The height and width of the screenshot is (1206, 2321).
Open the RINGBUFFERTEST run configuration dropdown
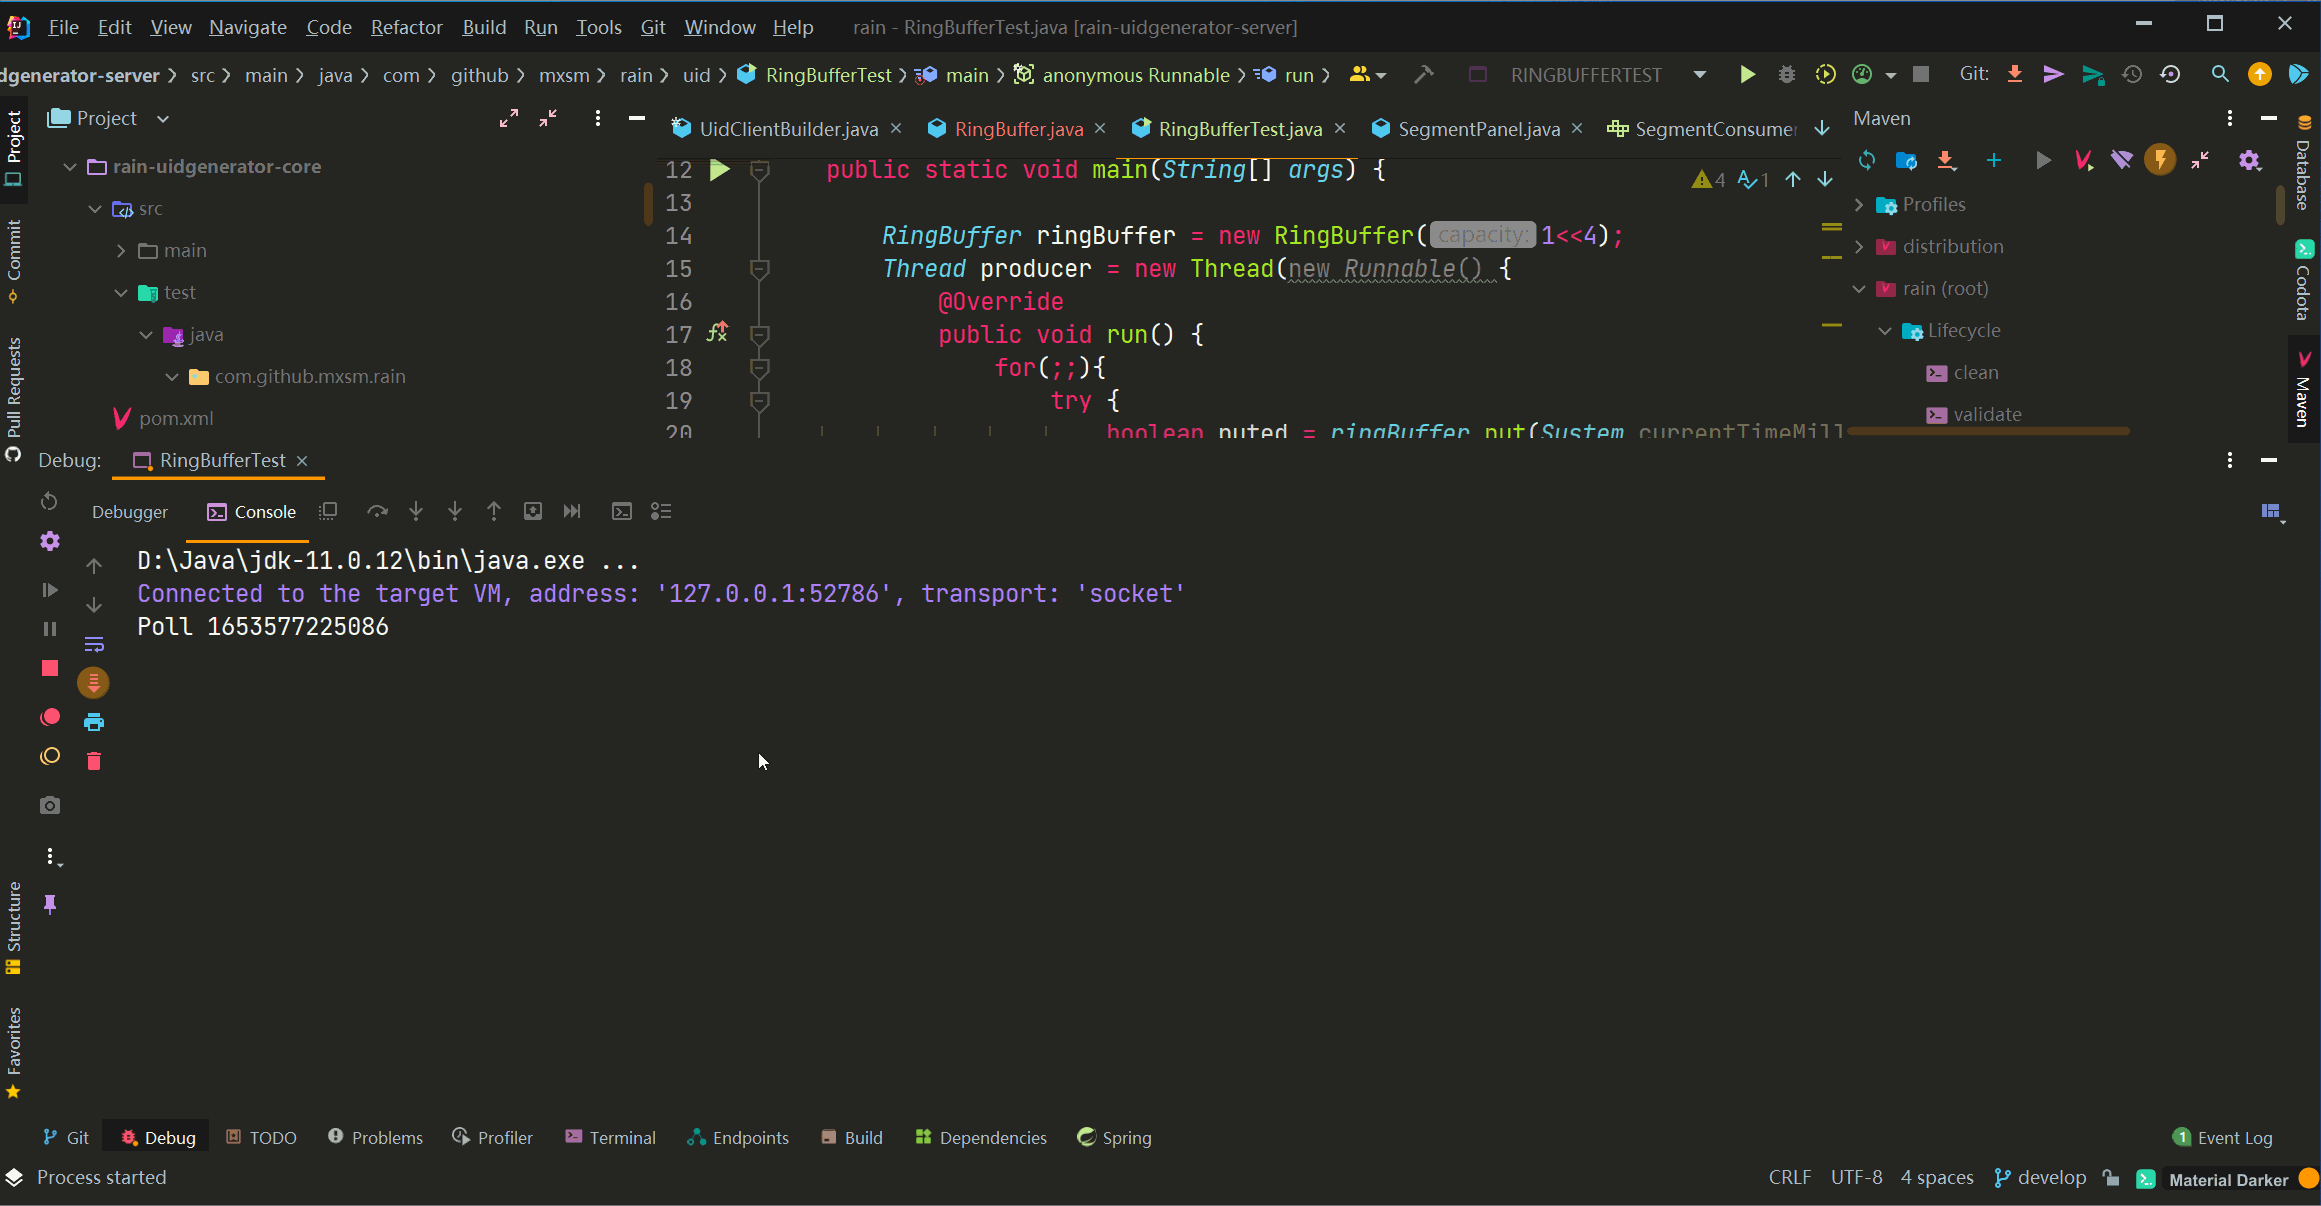click(1700, 74)
